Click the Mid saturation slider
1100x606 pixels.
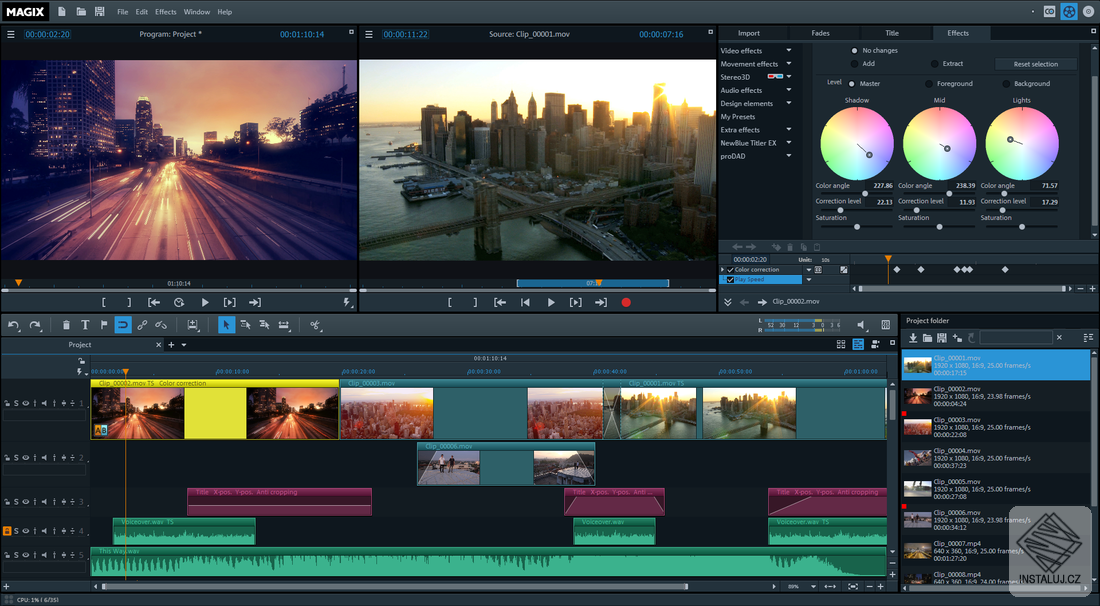pos(939,227)
